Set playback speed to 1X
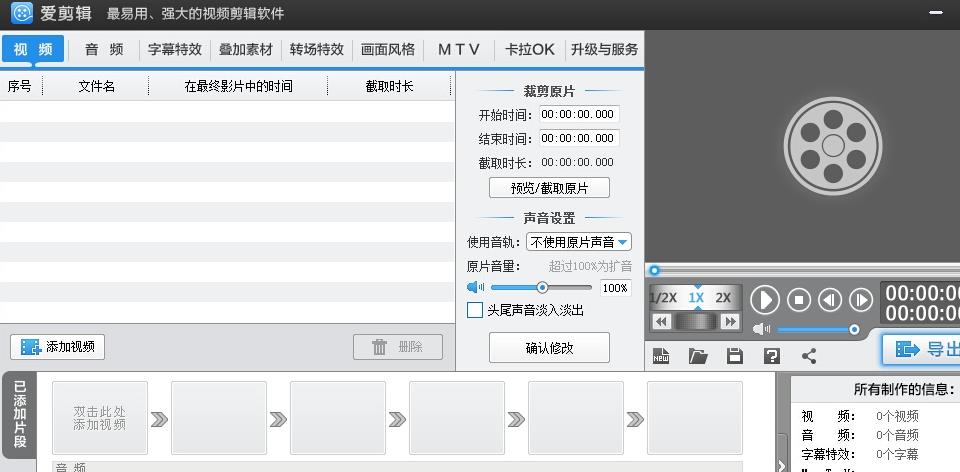Viewport: 960px width, 472px height. coord(696,298)
